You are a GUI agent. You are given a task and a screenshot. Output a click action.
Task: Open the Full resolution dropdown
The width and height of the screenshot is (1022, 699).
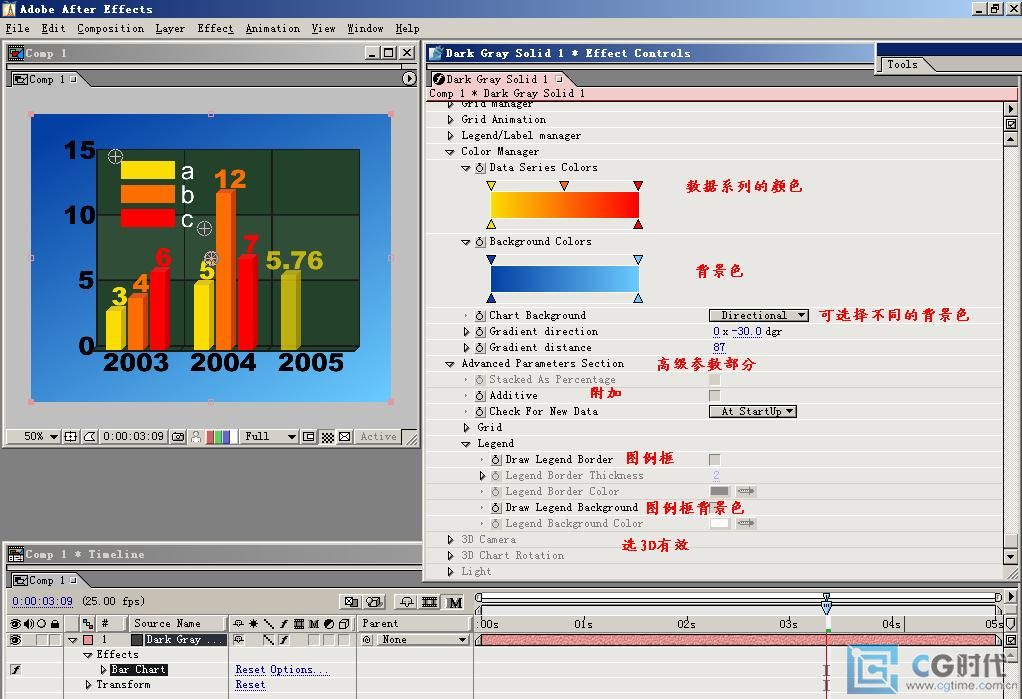(x=270, y=436)
